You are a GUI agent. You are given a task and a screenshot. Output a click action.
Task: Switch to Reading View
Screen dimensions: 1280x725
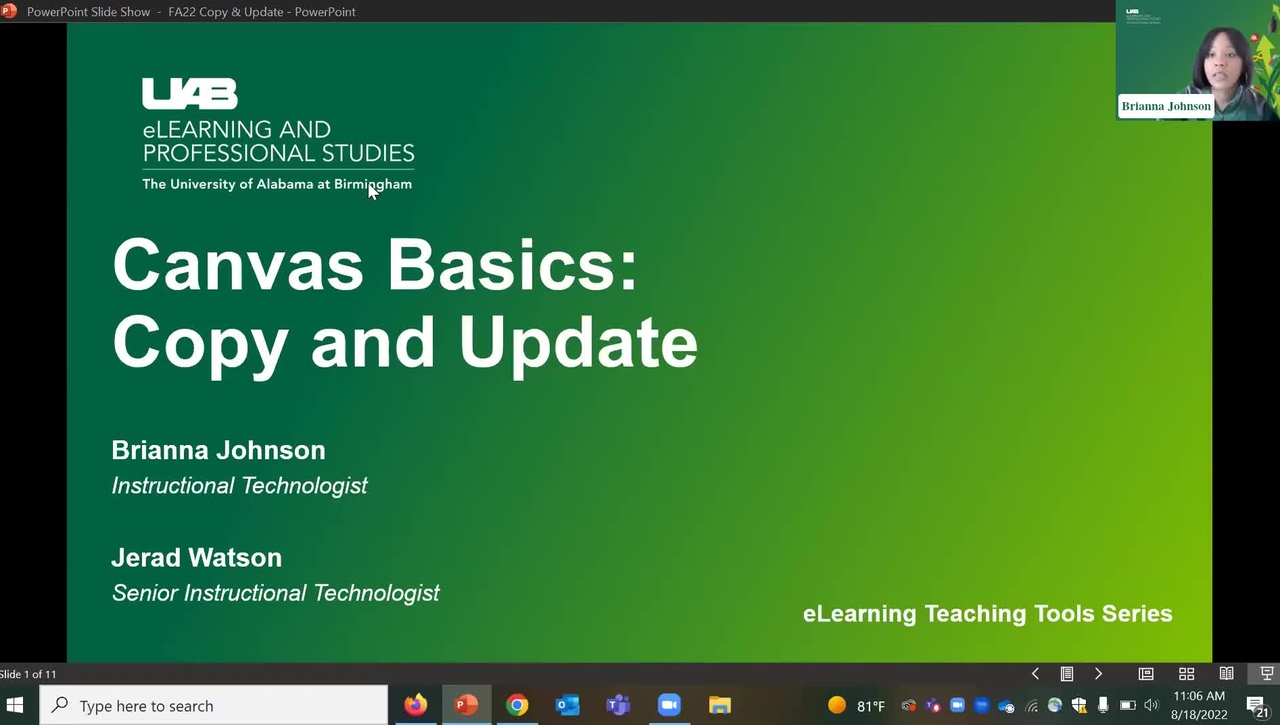point(1226,674)
